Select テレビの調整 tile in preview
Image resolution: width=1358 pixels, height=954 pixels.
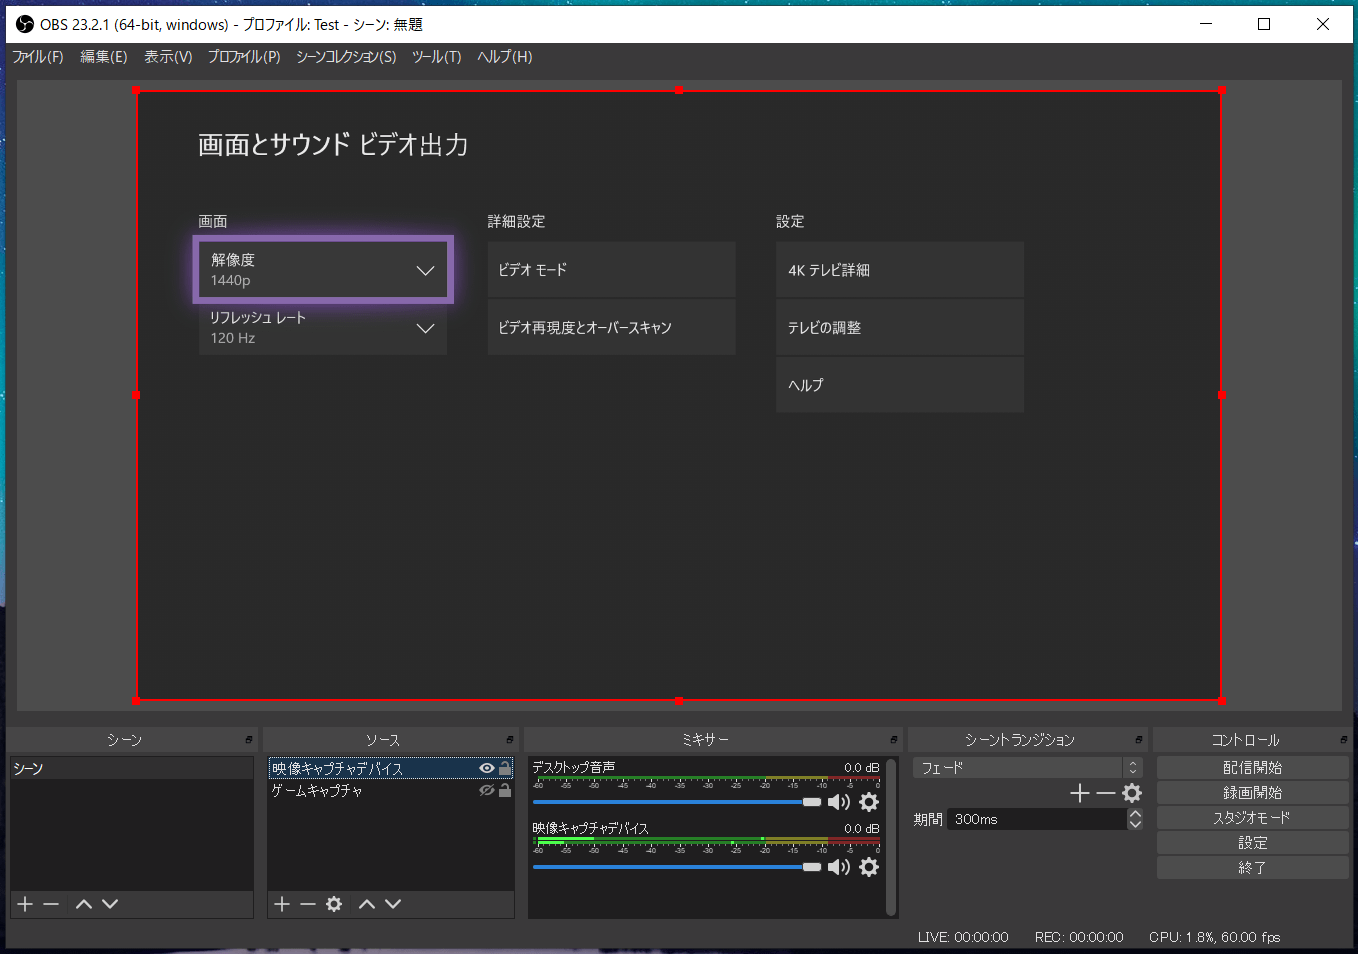click(x=900, y=327)
